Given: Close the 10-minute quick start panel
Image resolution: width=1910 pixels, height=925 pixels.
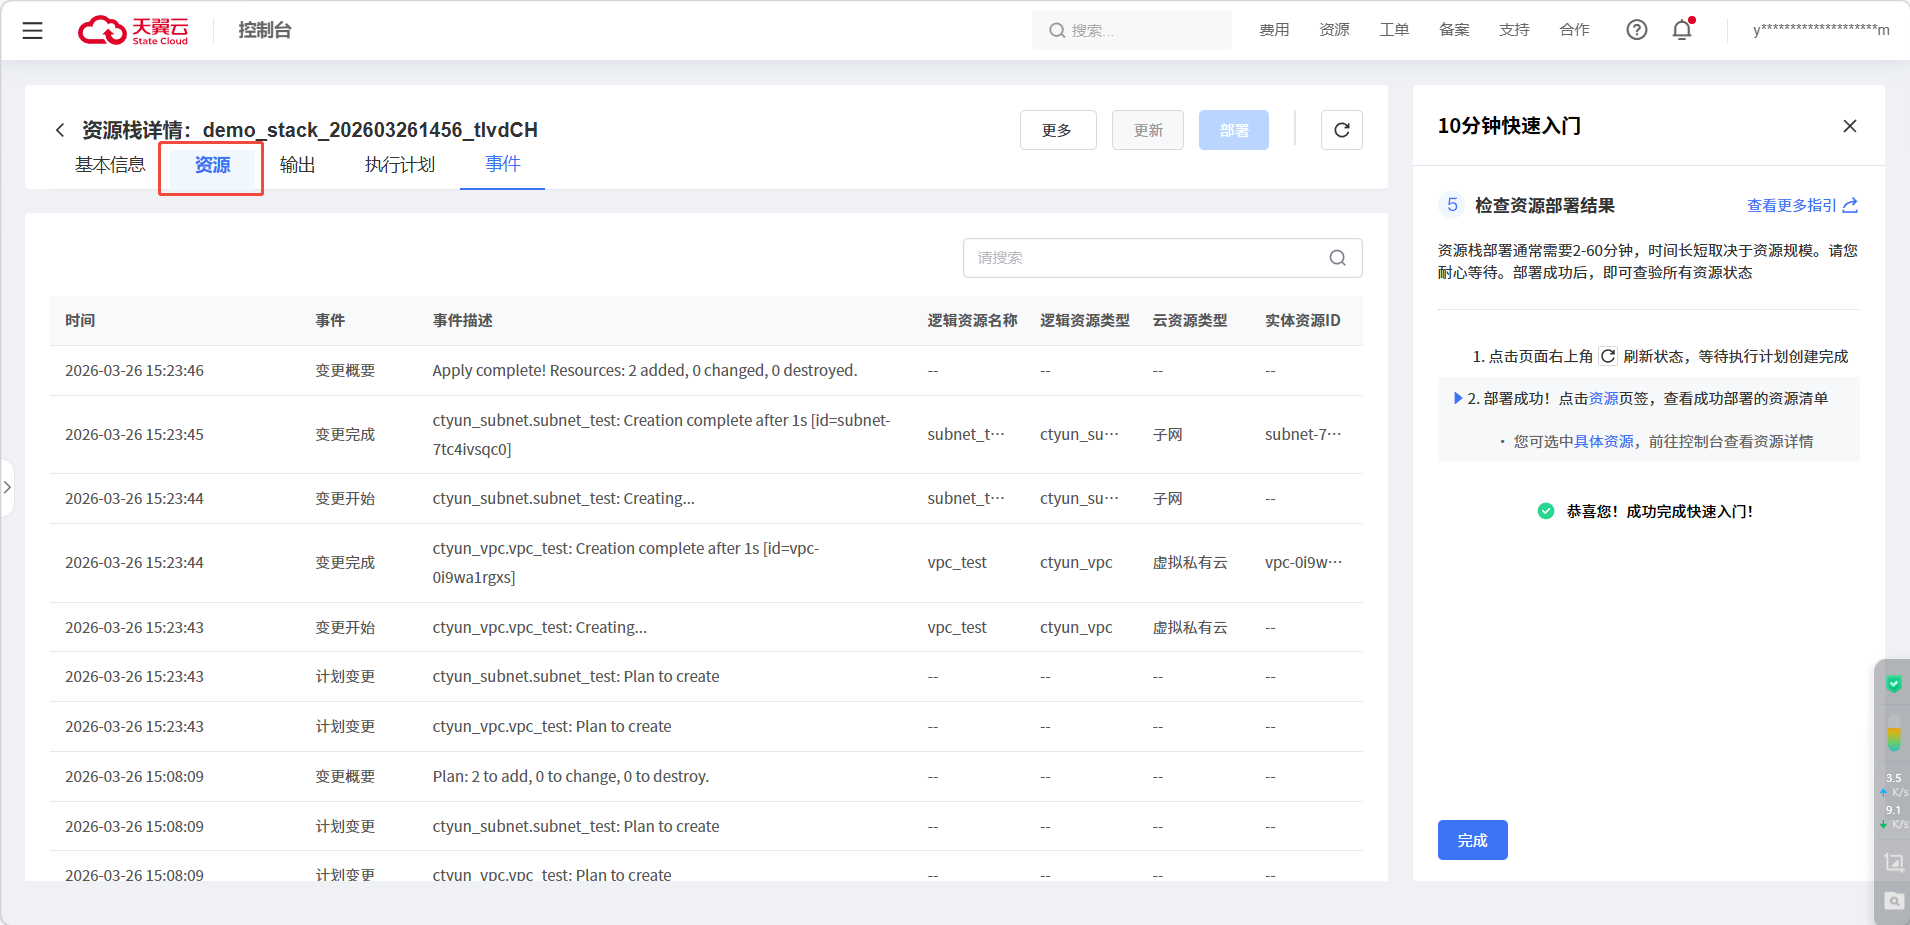Looking at the screenshot, I should (1849, 126).
